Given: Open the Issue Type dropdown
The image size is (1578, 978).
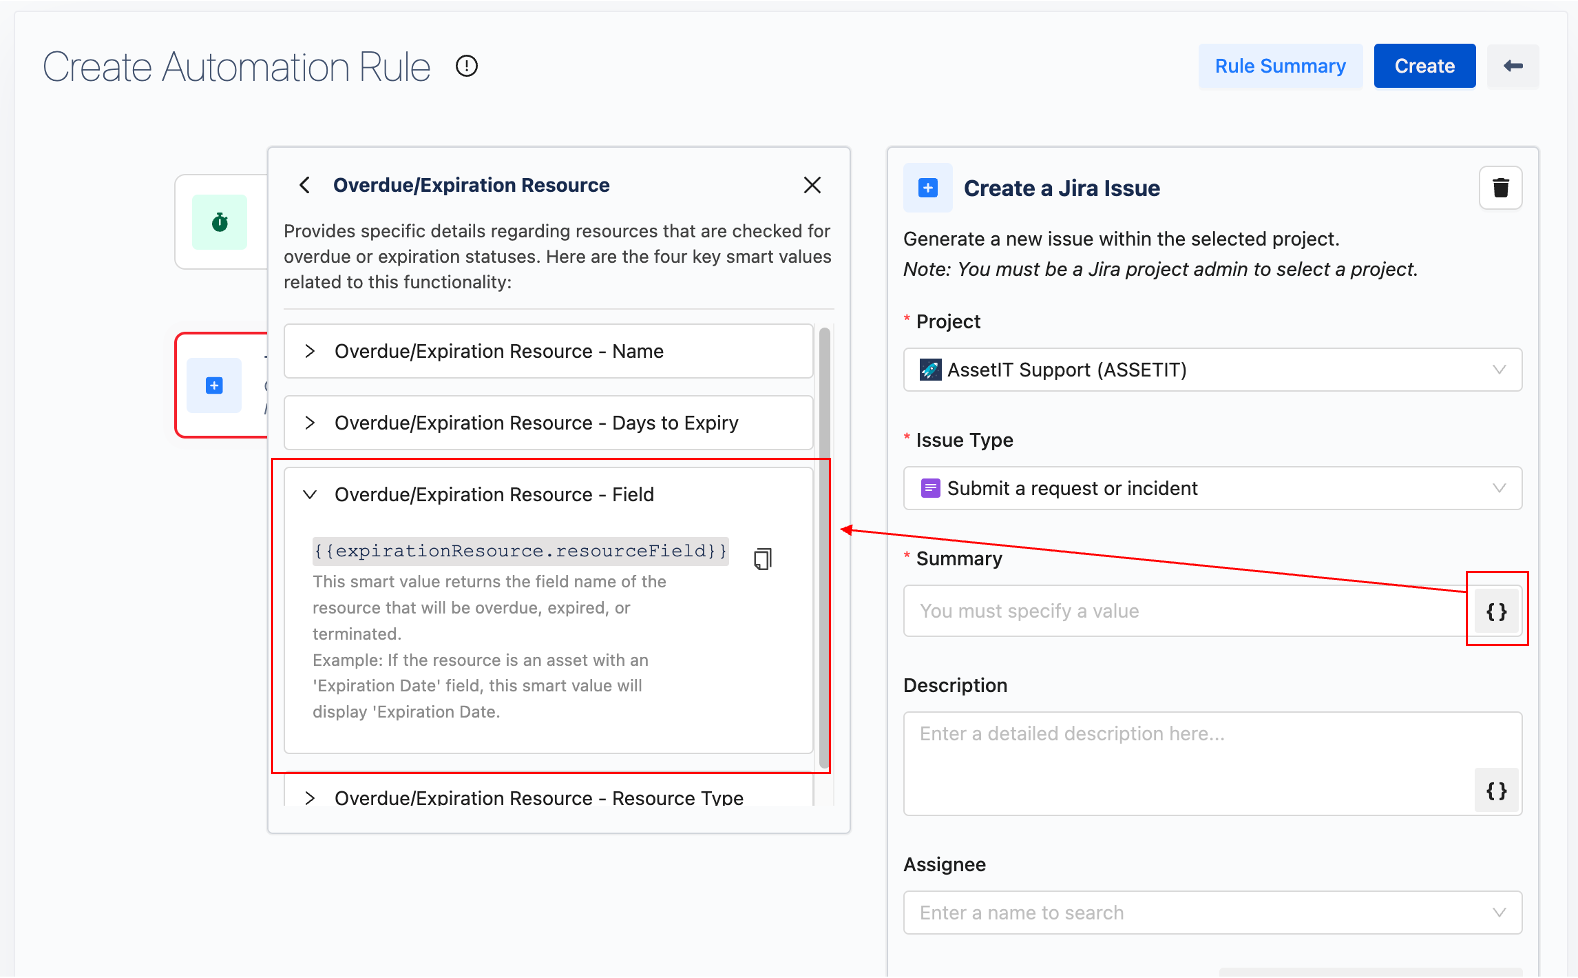Looking at the screenshot, I should (1212, 489).
